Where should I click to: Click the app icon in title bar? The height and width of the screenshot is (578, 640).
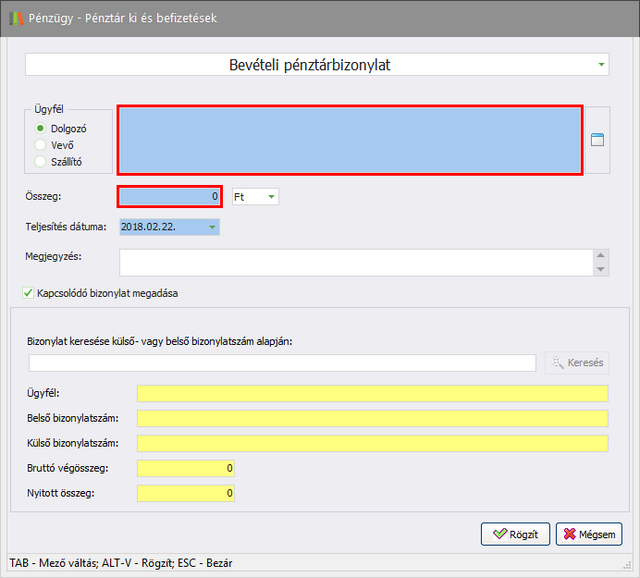[x=14, y=18]
